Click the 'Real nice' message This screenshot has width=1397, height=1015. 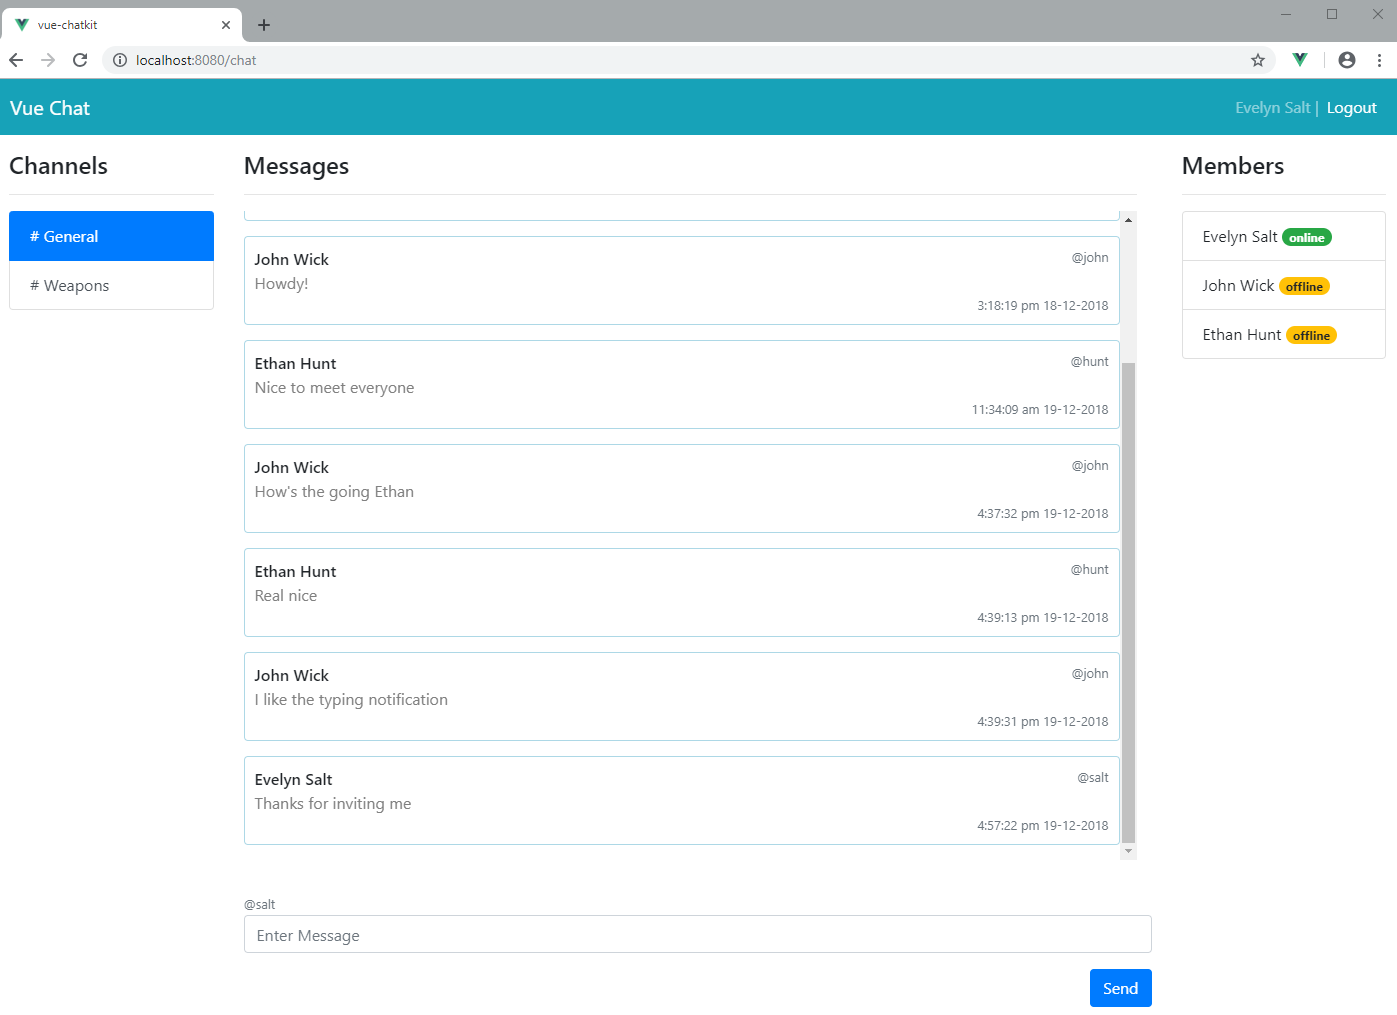[x=286, y=595]
